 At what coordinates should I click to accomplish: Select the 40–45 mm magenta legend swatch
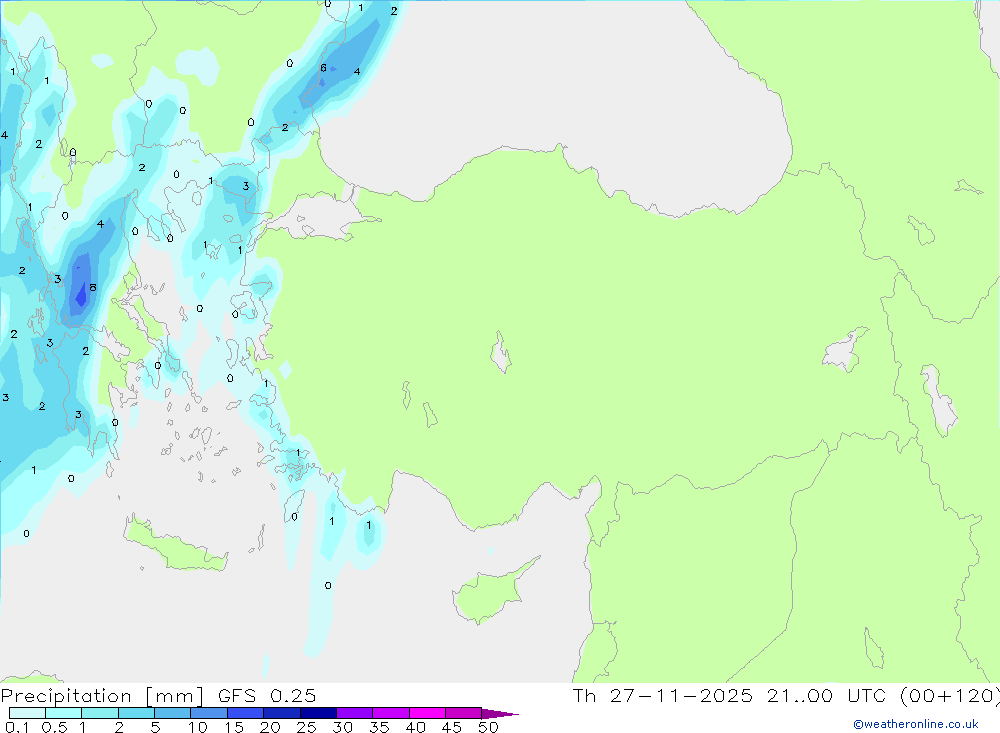click(427, 713)
